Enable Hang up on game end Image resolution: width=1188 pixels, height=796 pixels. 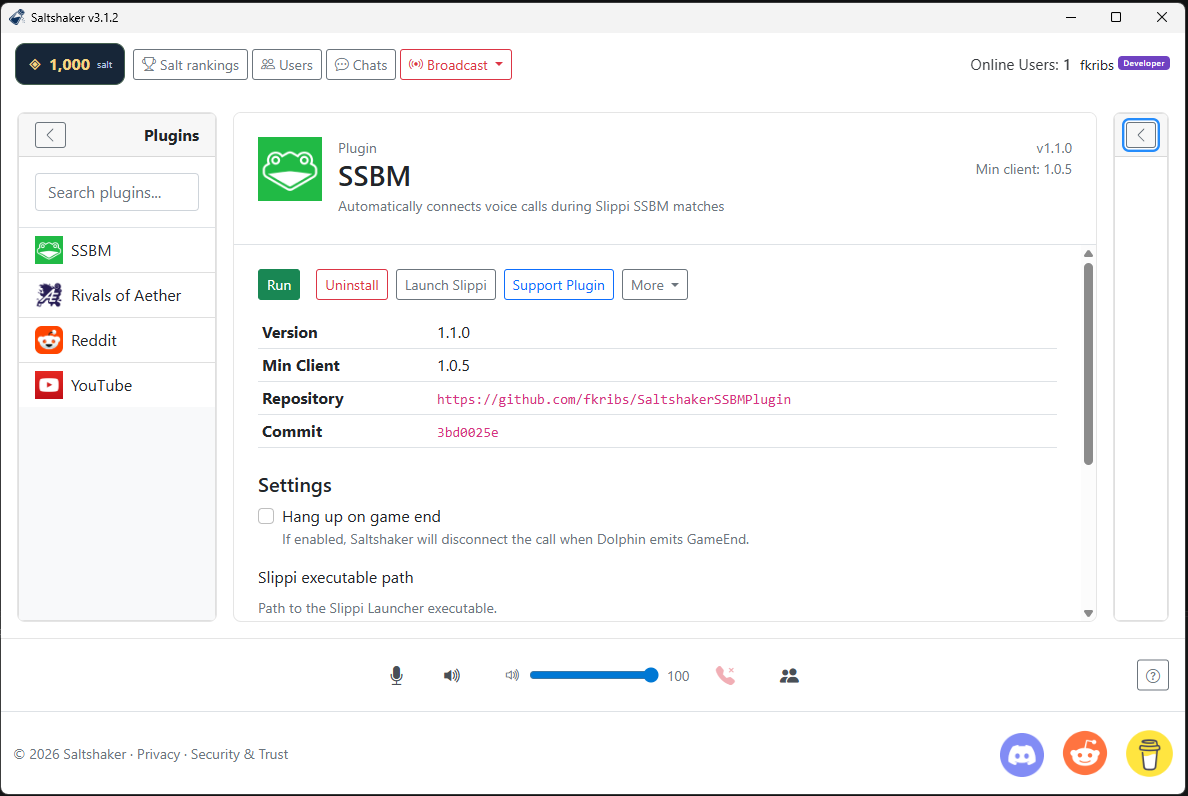pos(266,517)
